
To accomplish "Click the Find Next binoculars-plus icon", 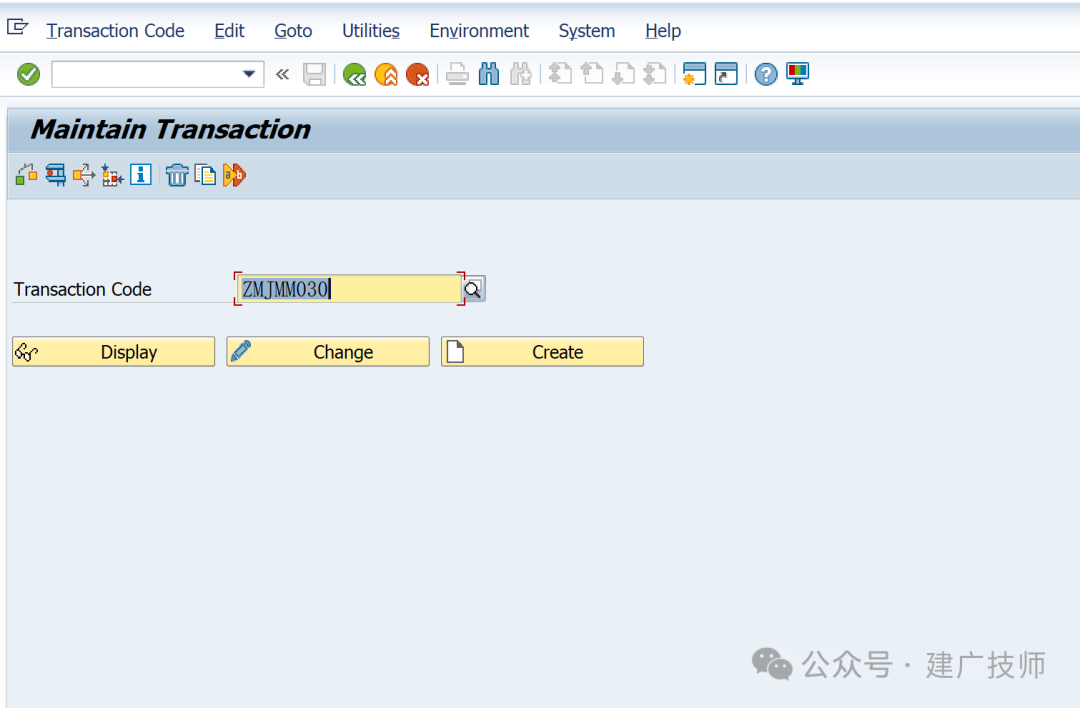I will point(521,74).
